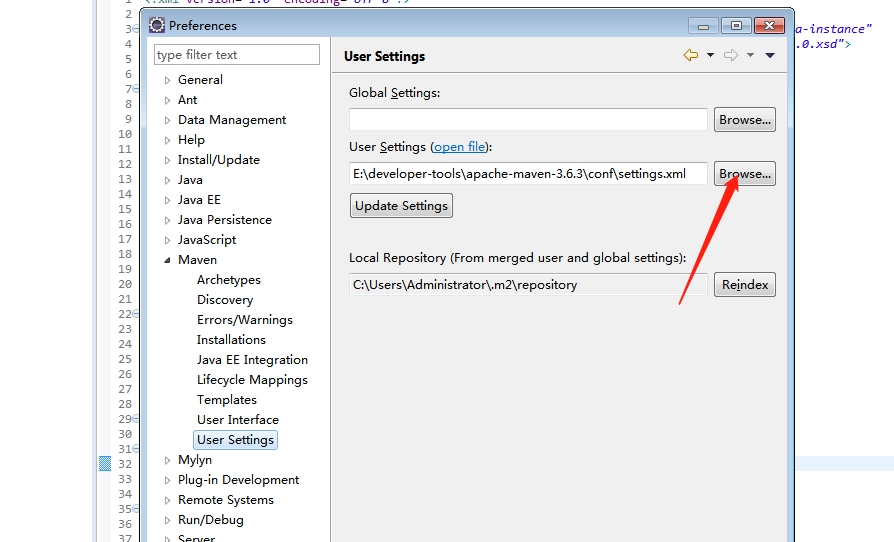894x542 pixels.
Task: Open the back history dropdown arrow
Action: click(x=710, y=55)
